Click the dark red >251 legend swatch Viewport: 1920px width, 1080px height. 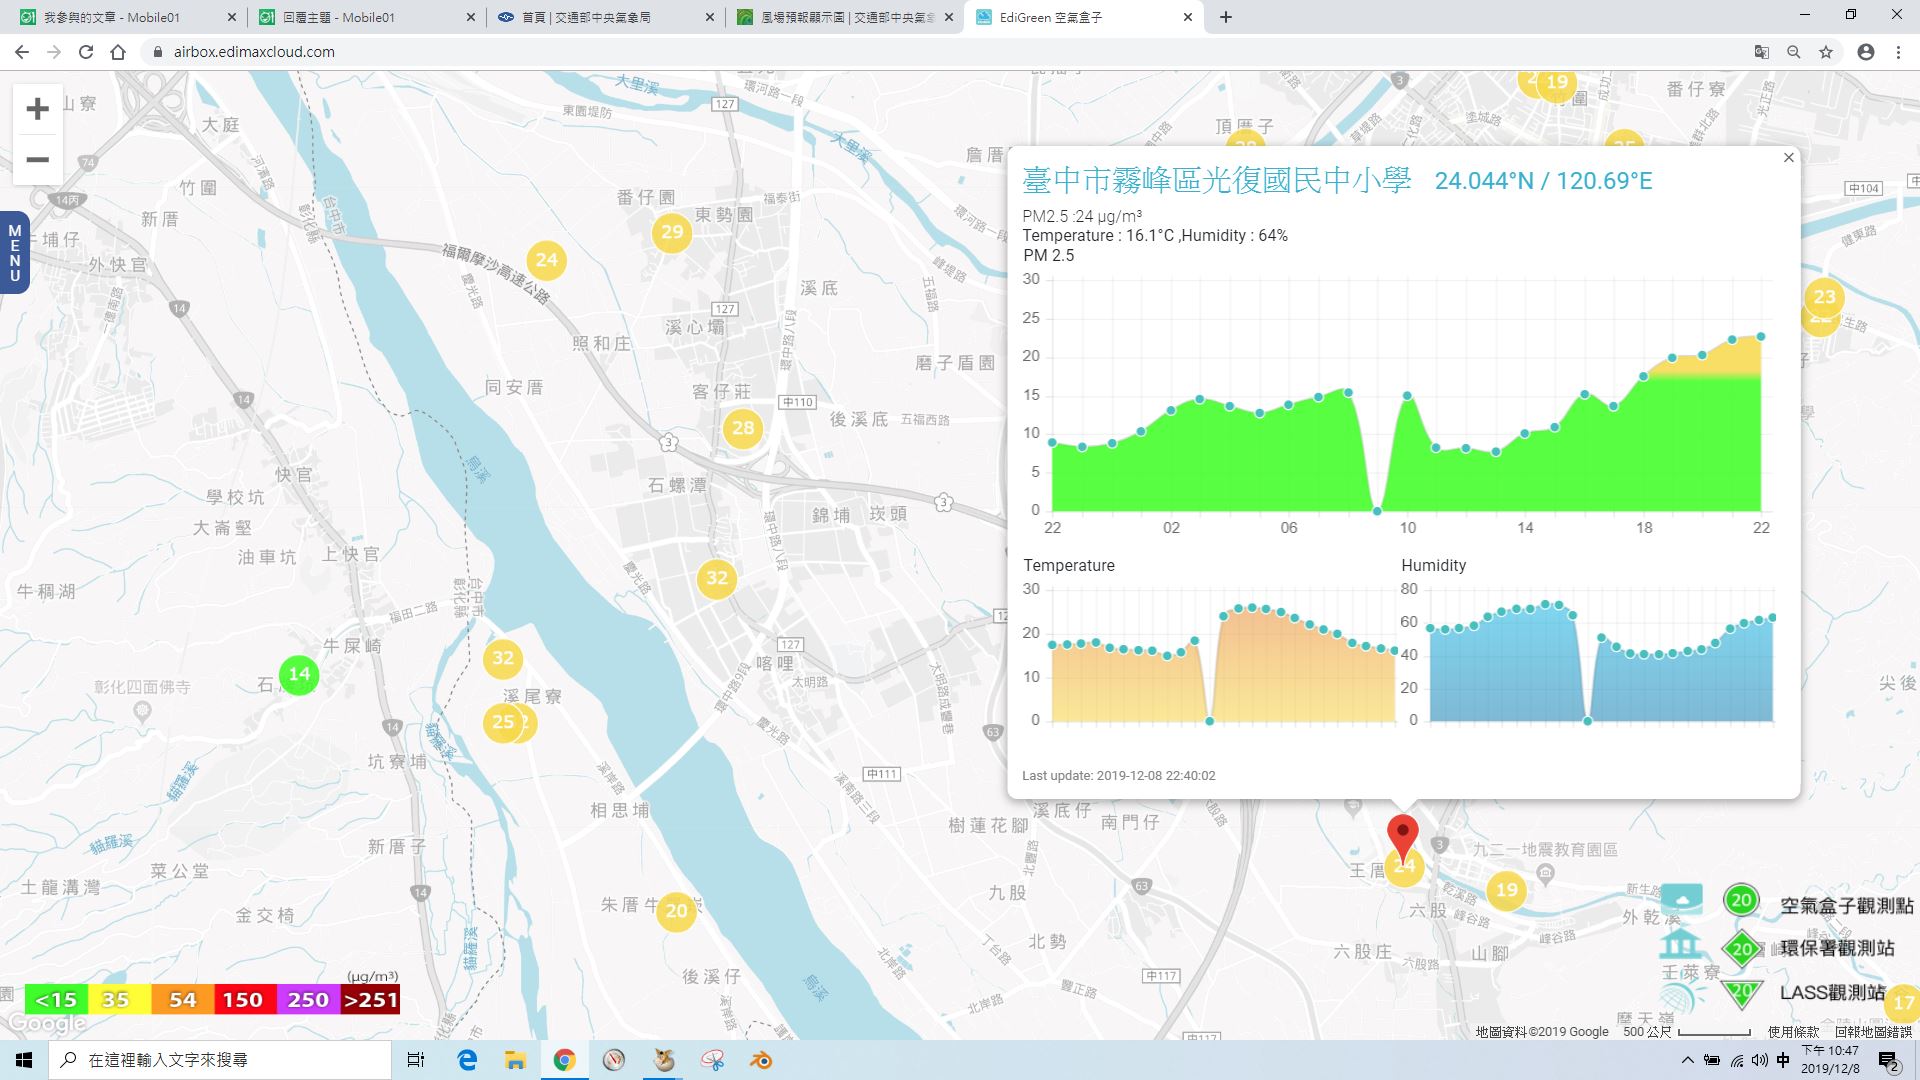(x=370, y=1000)
